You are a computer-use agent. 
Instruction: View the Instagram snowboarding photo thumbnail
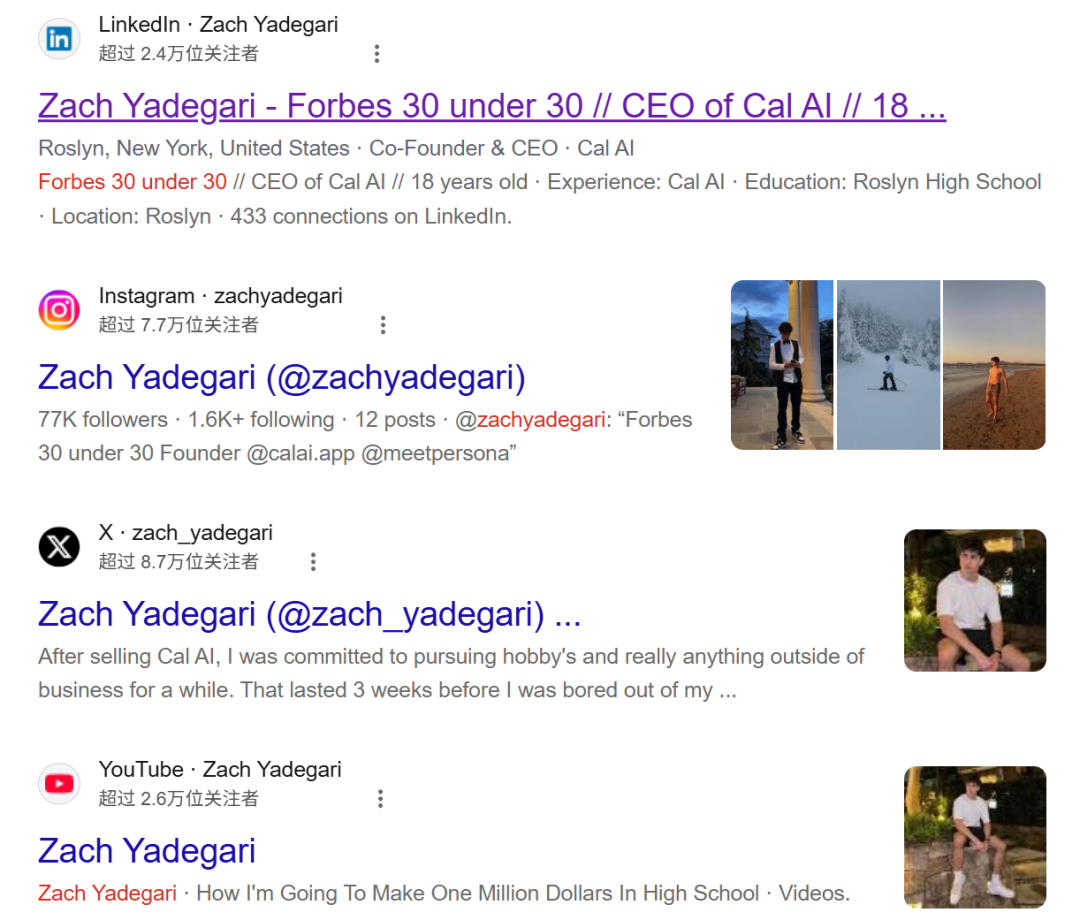889,365
